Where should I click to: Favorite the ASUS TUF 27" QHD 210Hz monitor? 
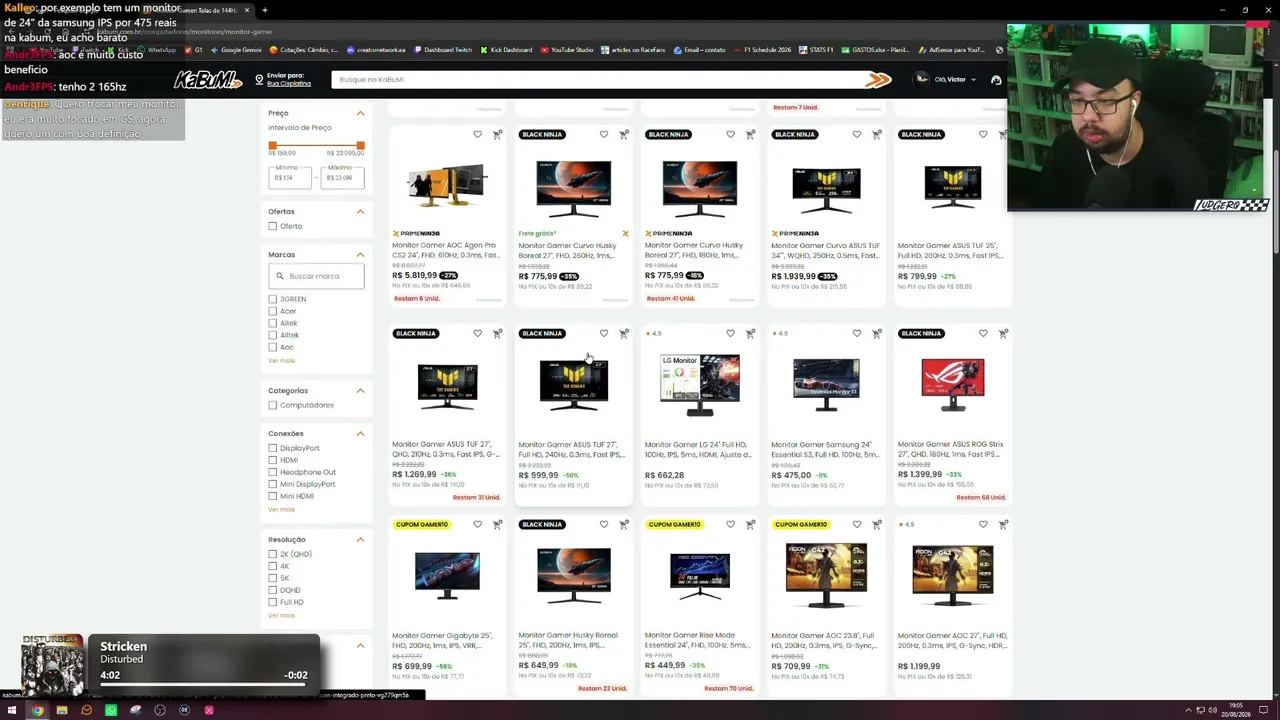(x=477, y=333)
